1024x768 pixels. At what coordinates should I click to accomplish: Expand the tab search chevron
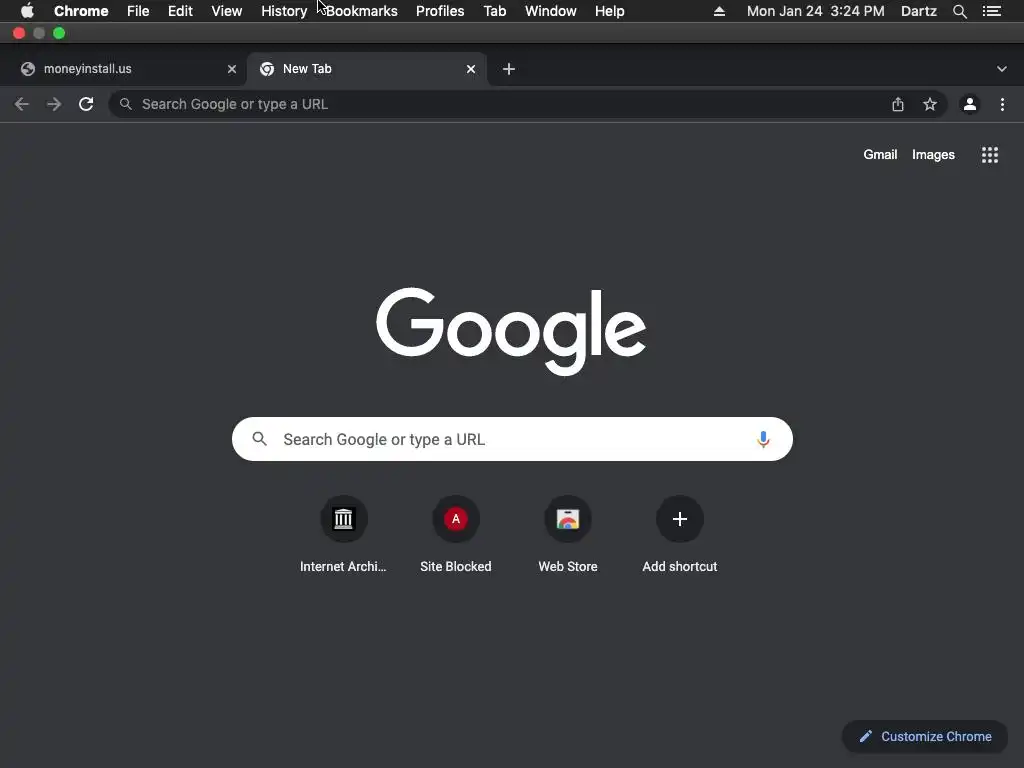tap(1002, 69)
